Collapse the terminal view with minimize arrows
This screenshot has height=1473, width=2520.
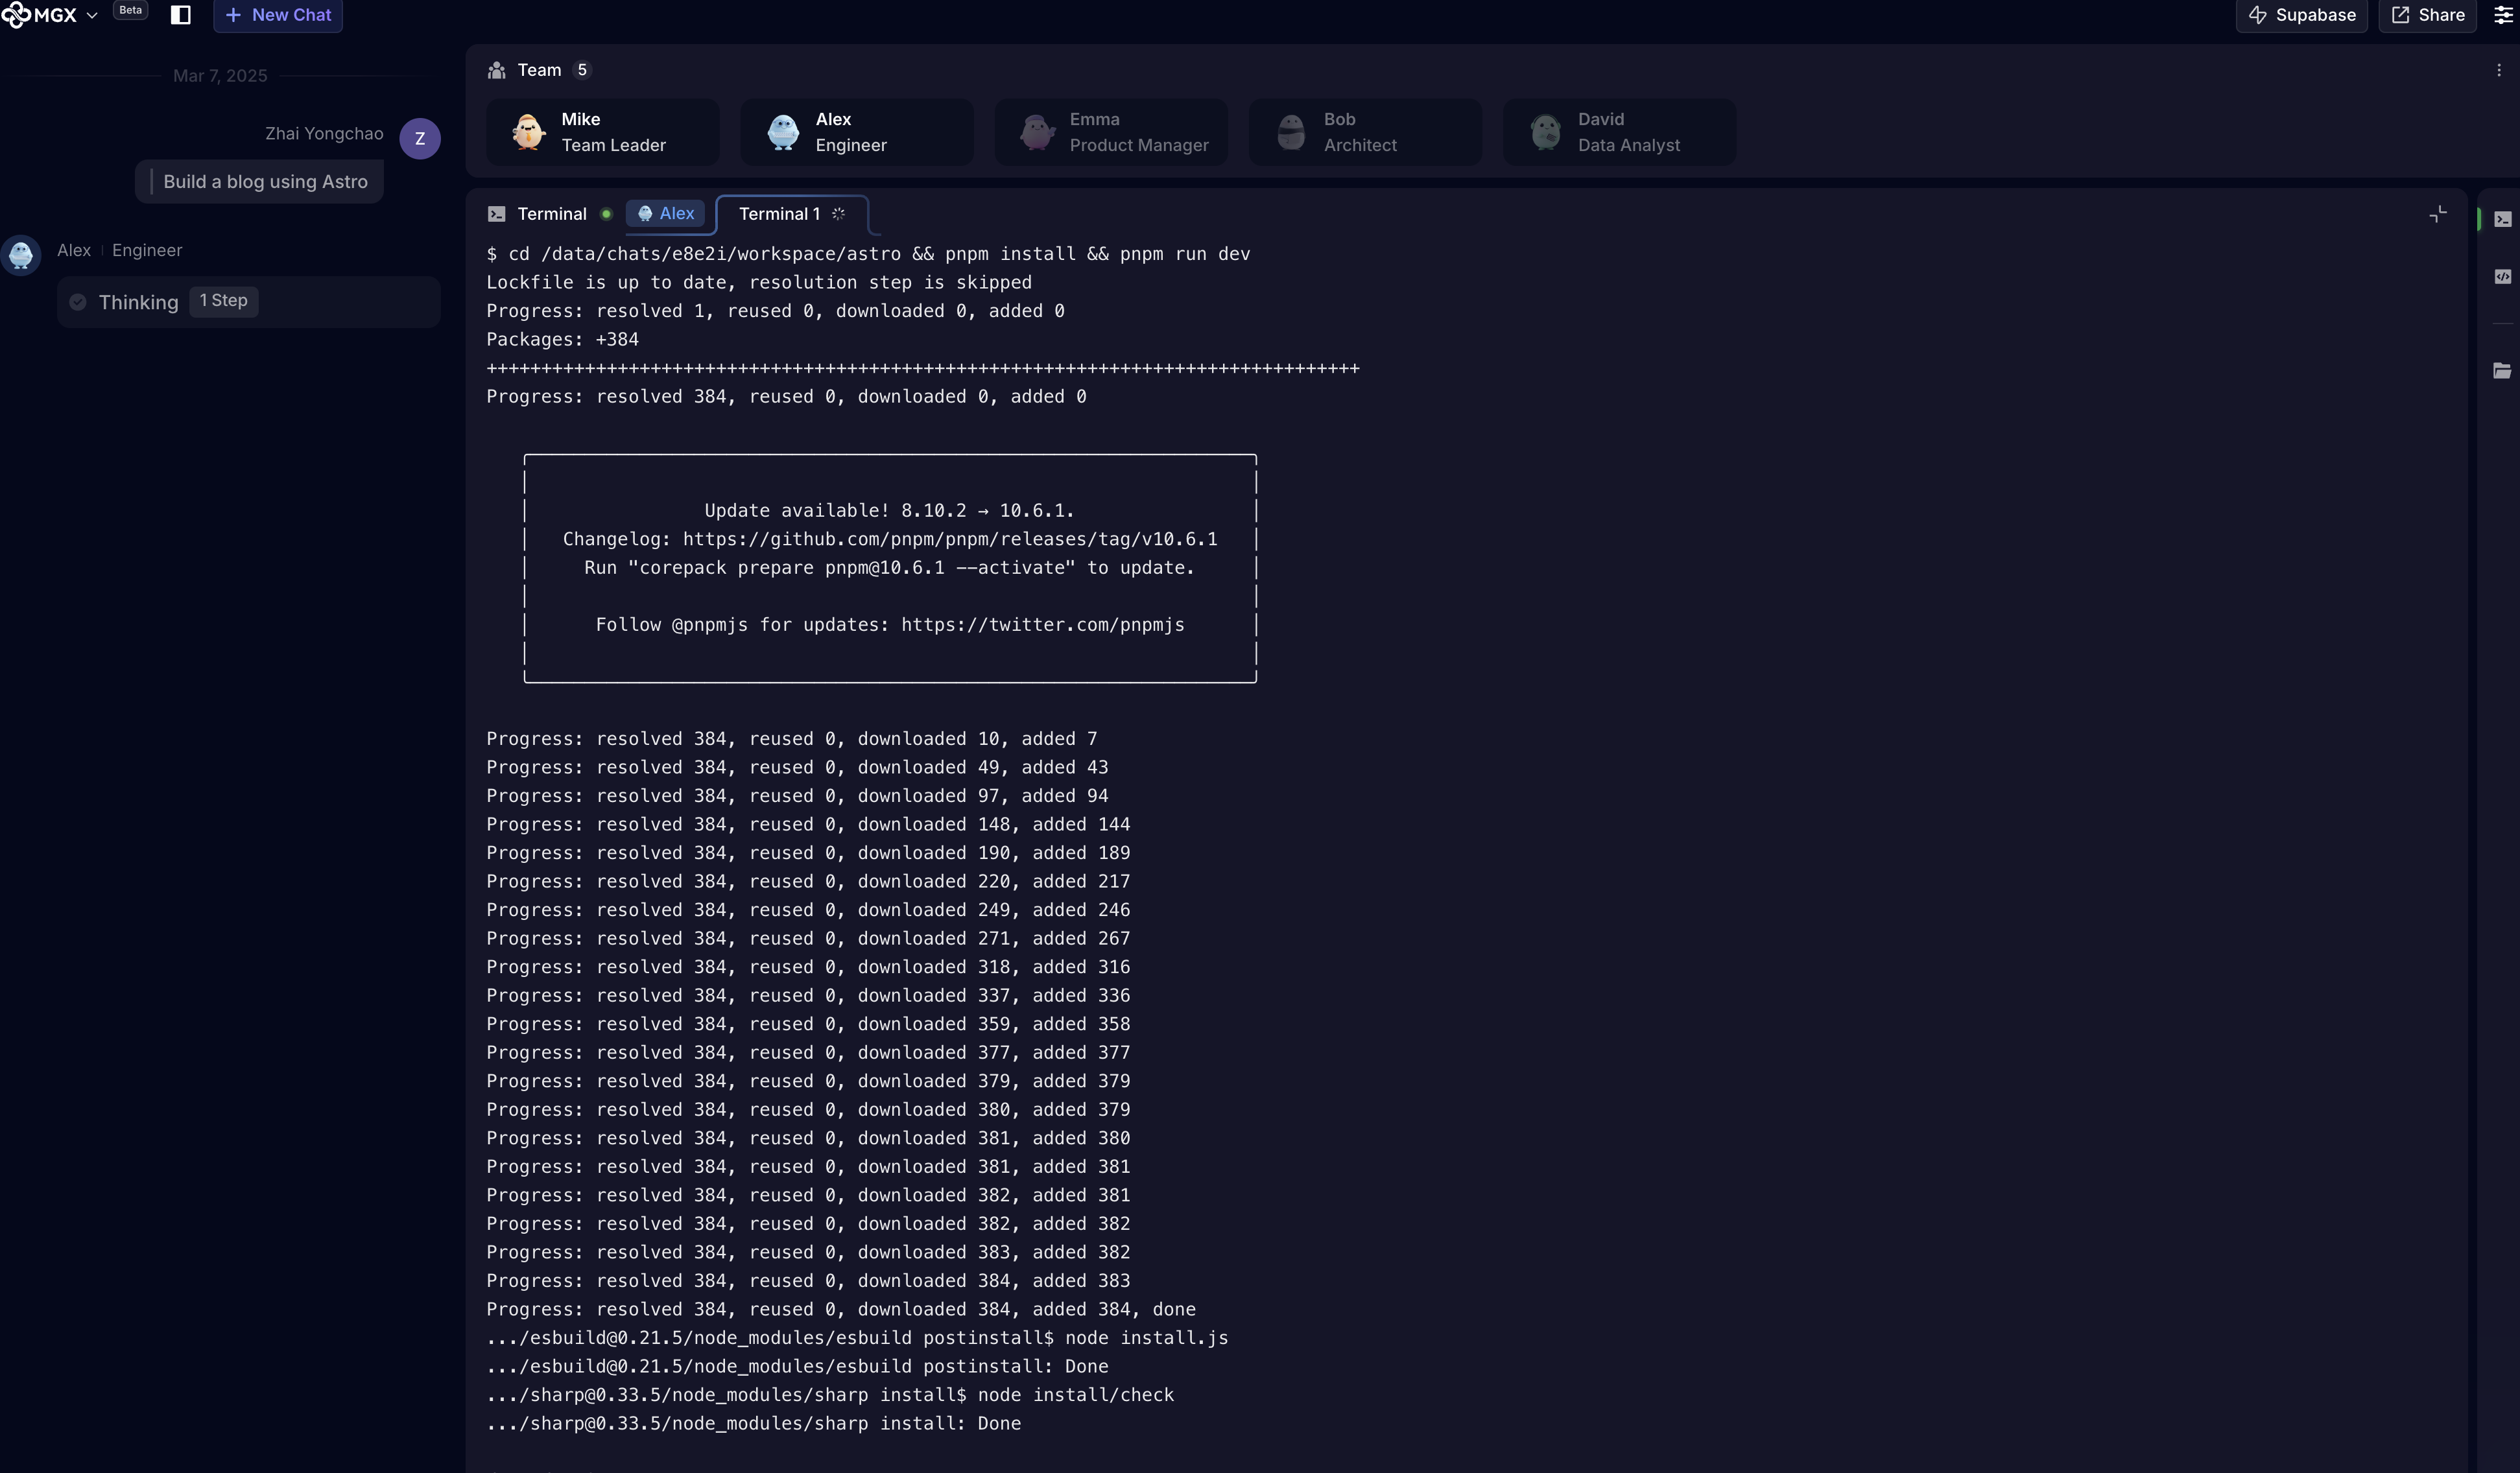(2438, 214)
